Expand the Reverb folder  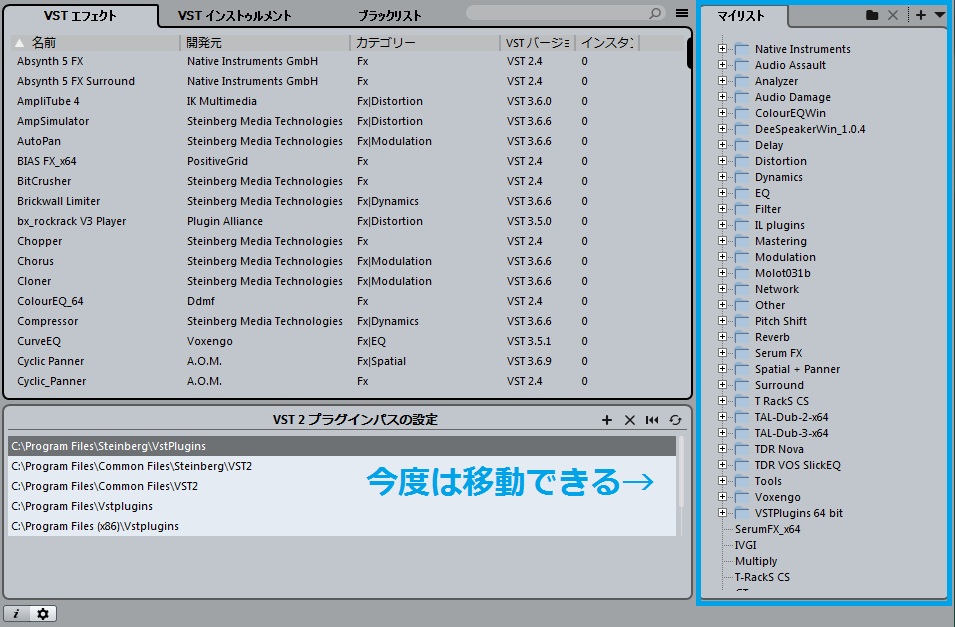[722, 336]
